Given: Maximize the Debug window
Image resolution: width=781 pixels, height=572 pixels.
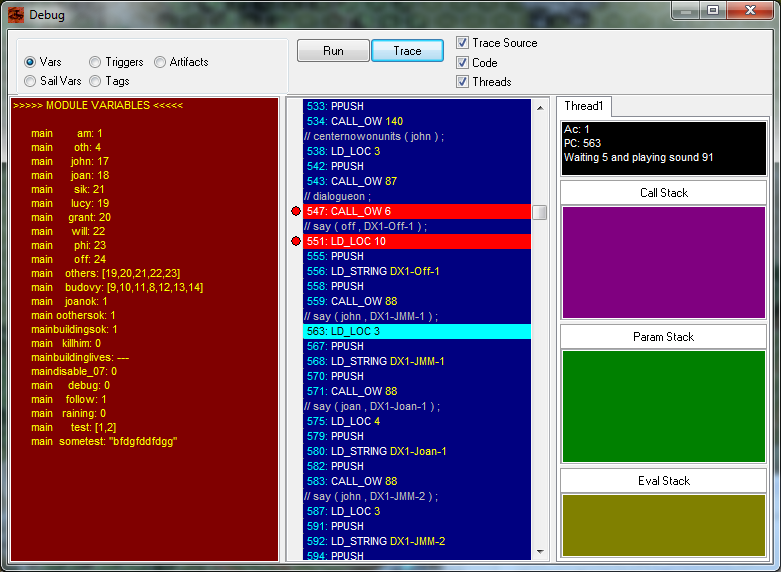Looking at the screenshot, I should point(713,10).
